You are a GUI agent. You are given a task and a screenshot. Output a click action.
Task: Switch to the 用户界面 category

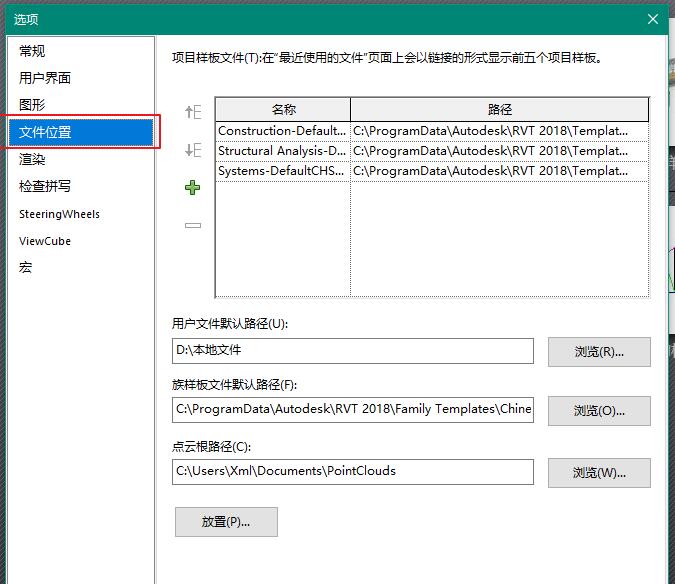click(x=45, y=78)
